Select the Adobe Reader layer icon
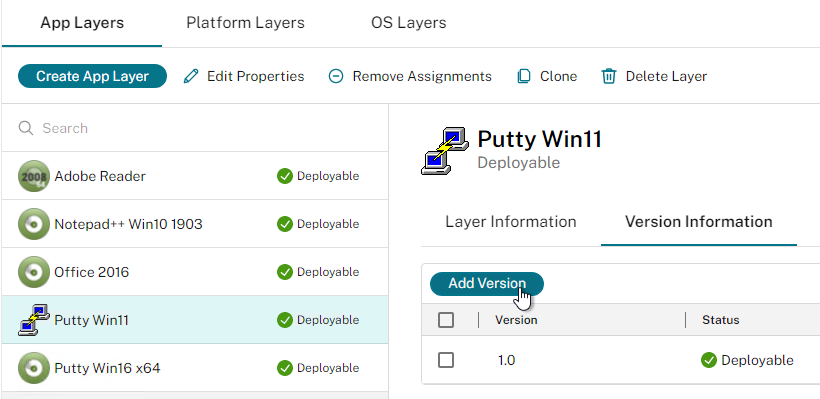Image resolution: width=820 pixels, height=399 pixels. (x=33, y=176)
